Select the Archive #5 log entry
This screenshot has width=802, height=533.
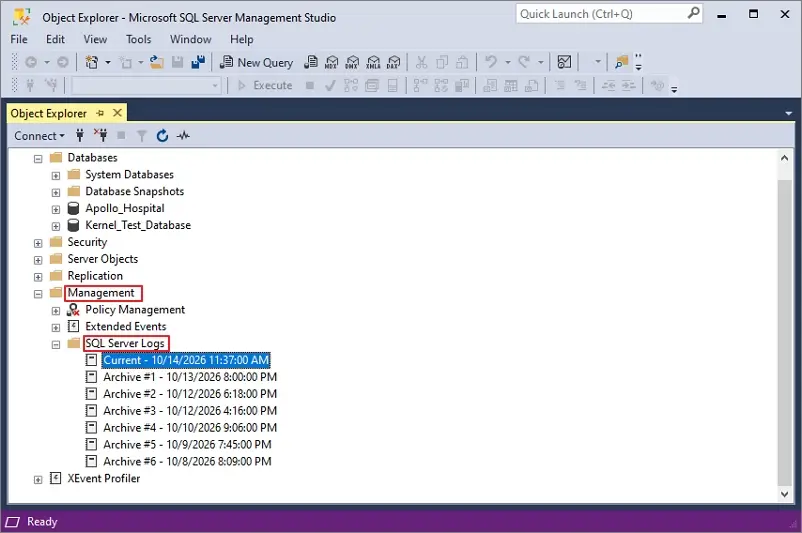pyautogui.click(x=187, y=445)
